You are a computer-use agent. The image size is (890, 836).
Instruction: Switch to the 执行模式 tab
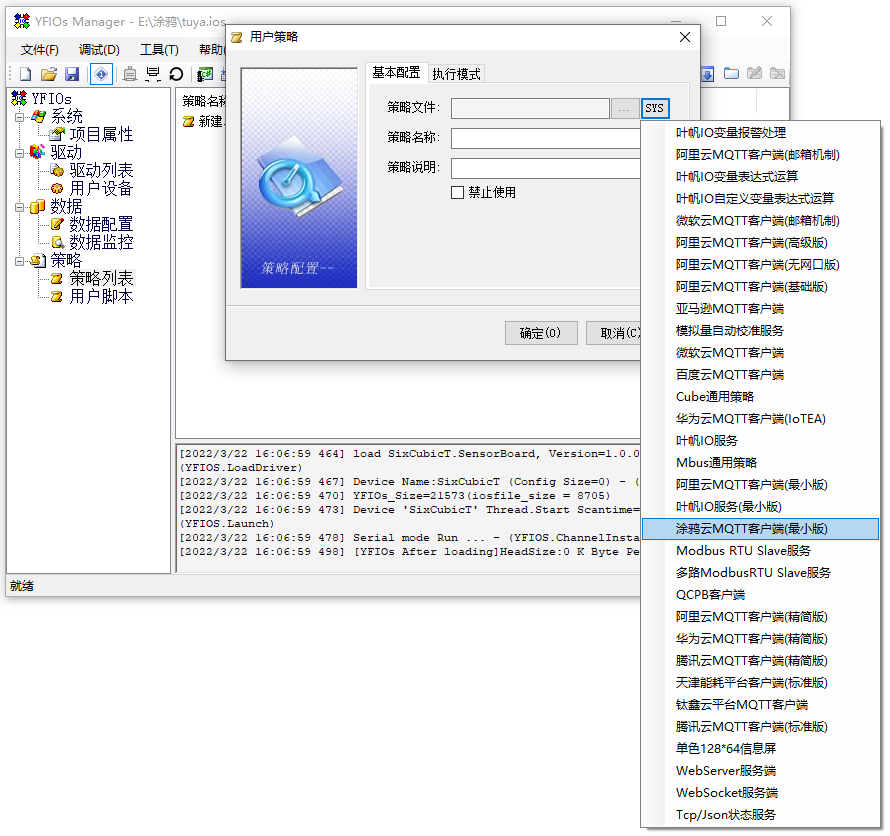pos(455,73)
